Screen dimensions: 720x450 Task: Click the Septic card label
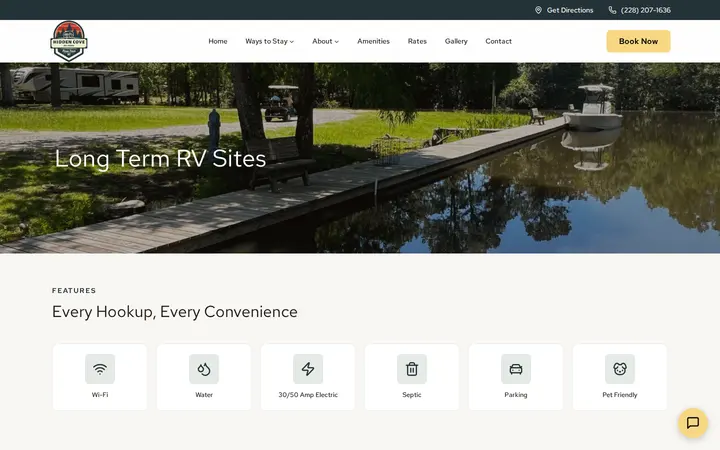click(x=412, y=395)
